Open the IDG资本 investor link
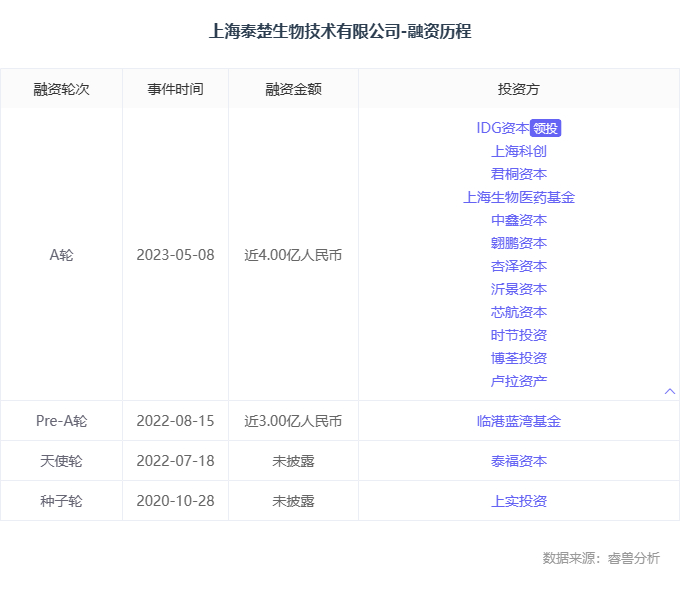 [x=503, y=128]
